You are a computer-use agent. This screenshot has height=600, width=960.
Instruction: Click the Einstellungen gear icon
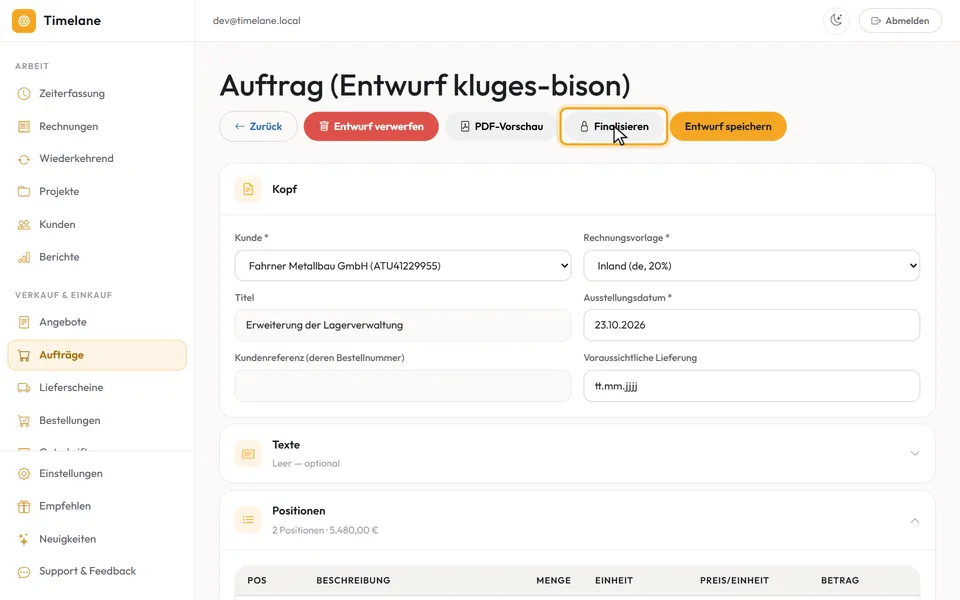pyautogui.click(x=24, y=473)
